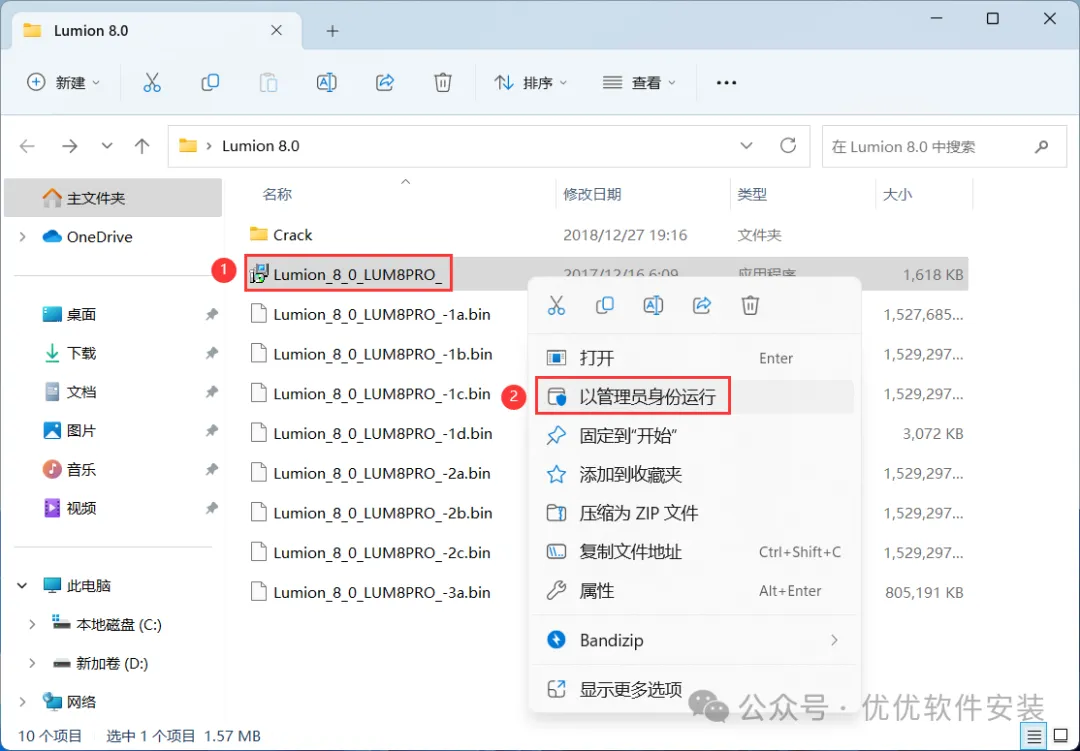Open the 排序 sort dropdown
The height and width of the screenshot is (751, 1080).
(531, 83)
